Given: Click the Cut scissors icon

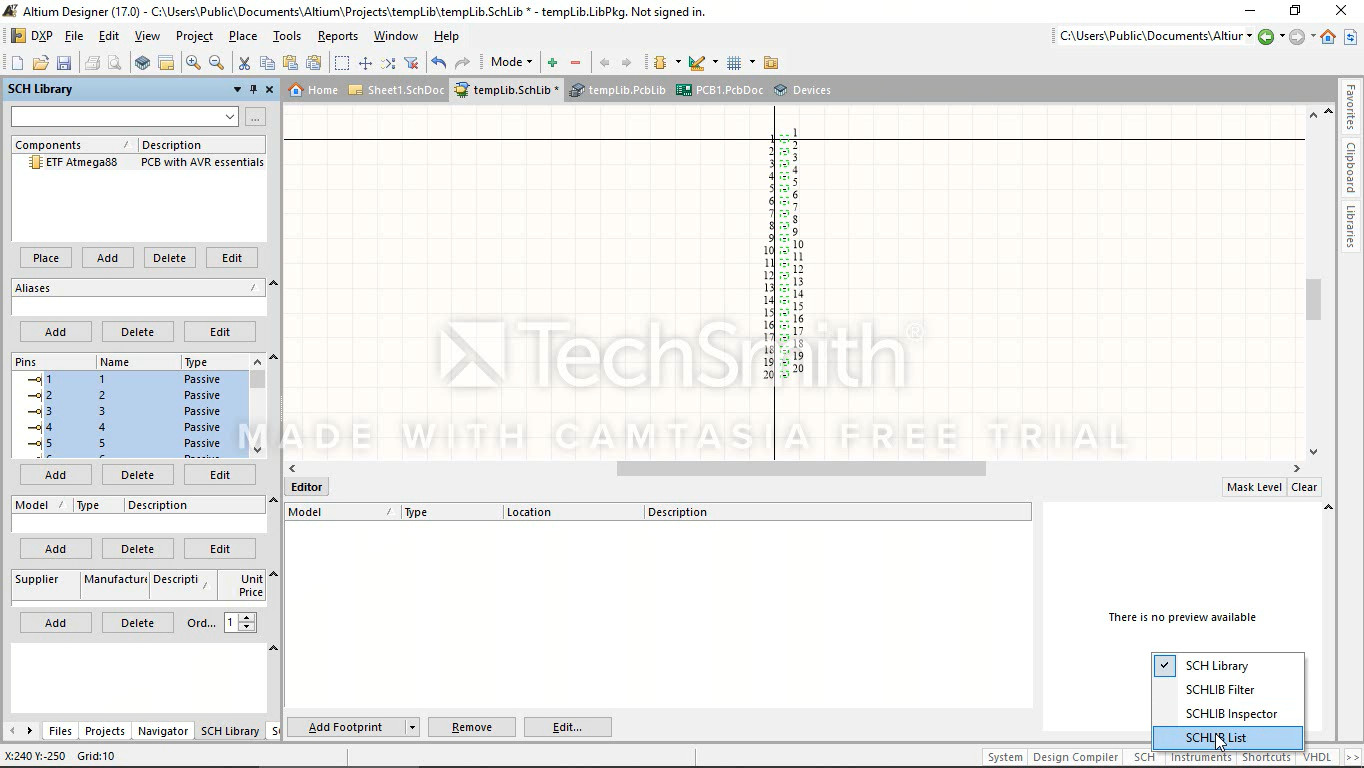Looking at the screenshot, I should [x=243, y=63].
